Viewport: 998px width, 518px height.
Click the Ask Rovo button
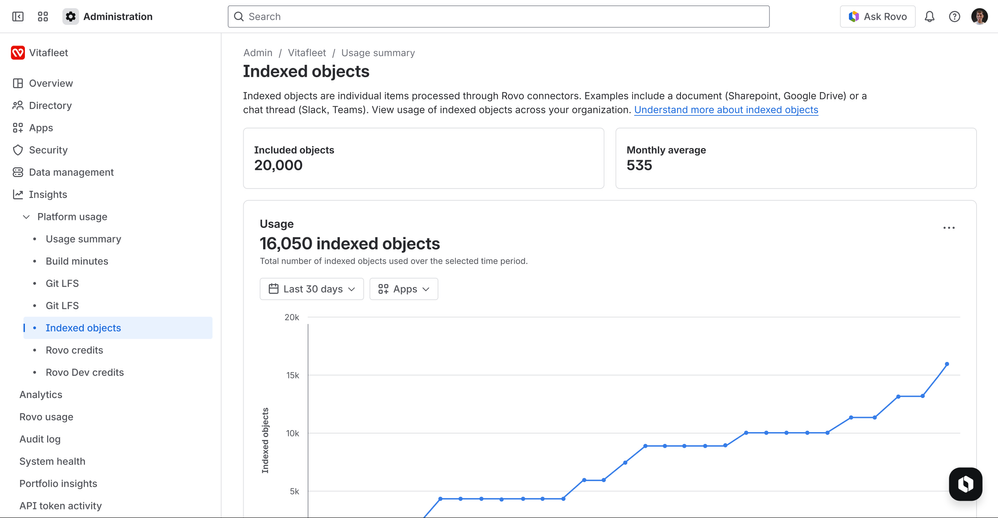(878, 17)
